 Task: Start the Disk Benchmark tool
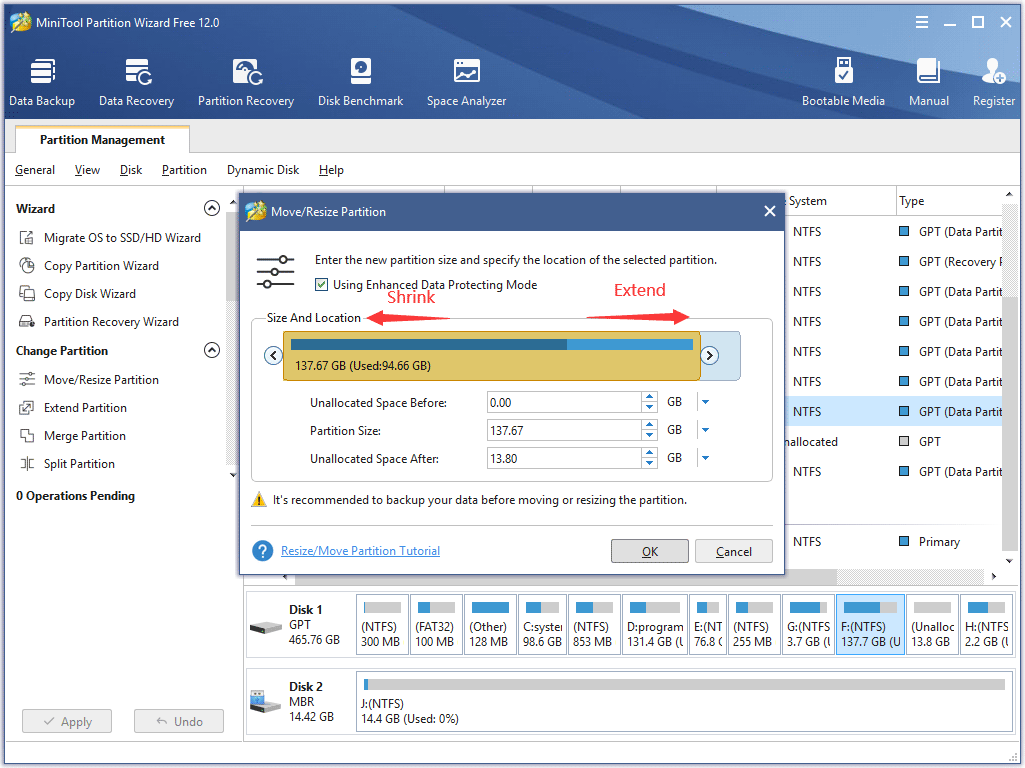[x=360, y=82]
